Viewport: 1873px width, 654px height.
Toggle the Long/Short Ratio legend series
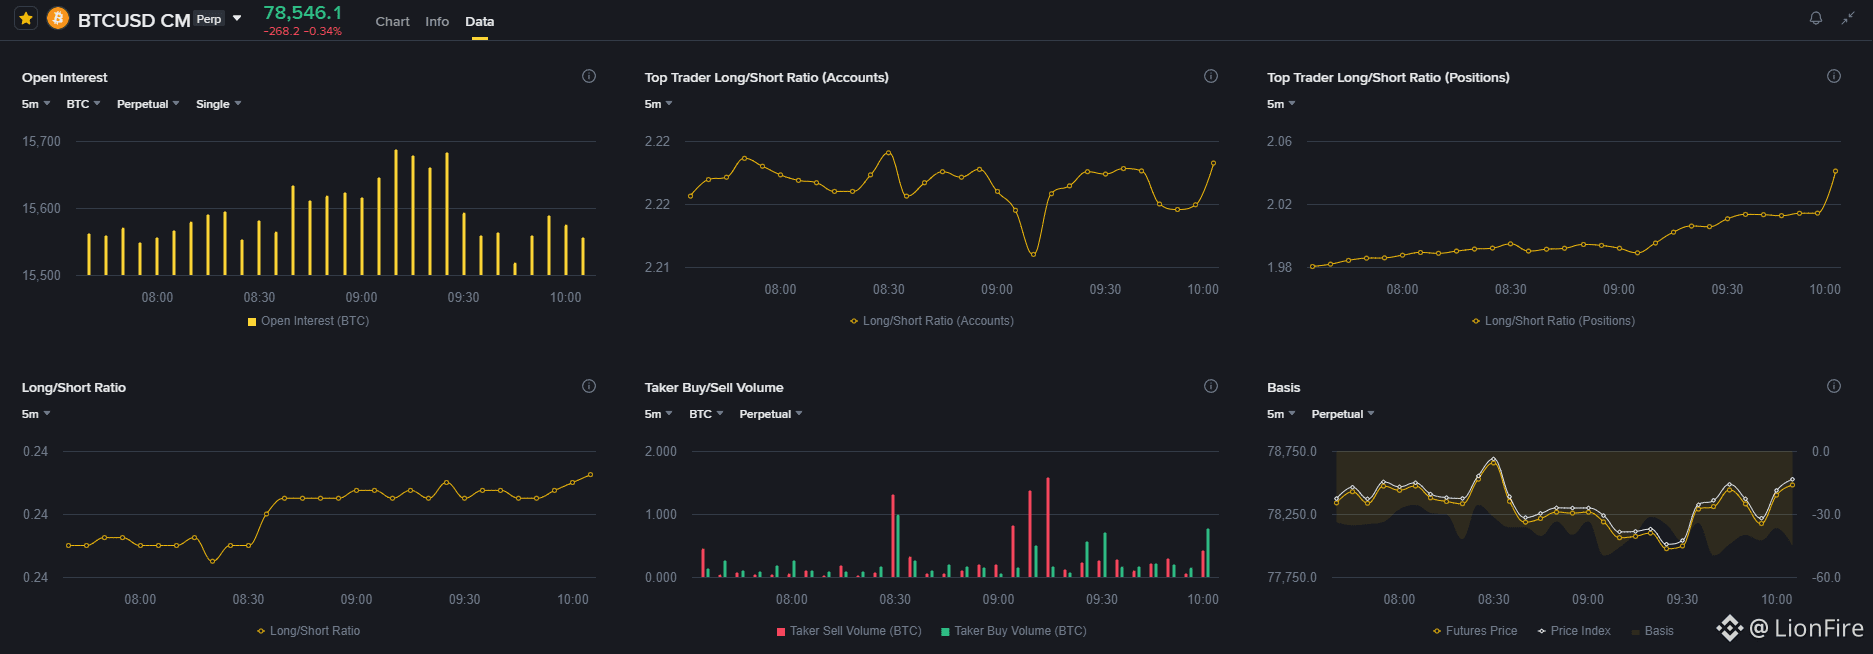click(308, 631)
